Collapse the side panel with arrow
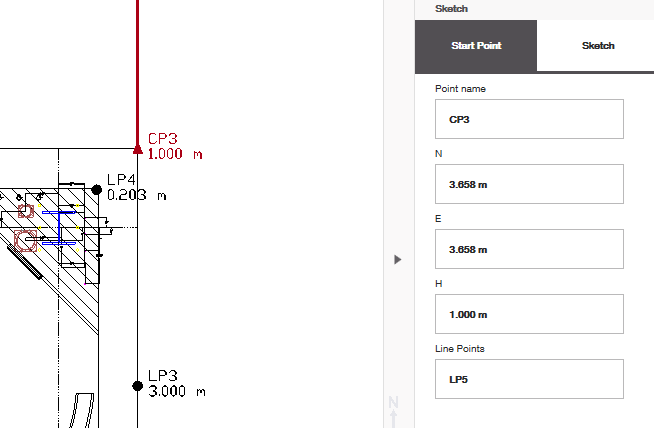The height and width of the screenshot is (428, 654). coord(397,260)
